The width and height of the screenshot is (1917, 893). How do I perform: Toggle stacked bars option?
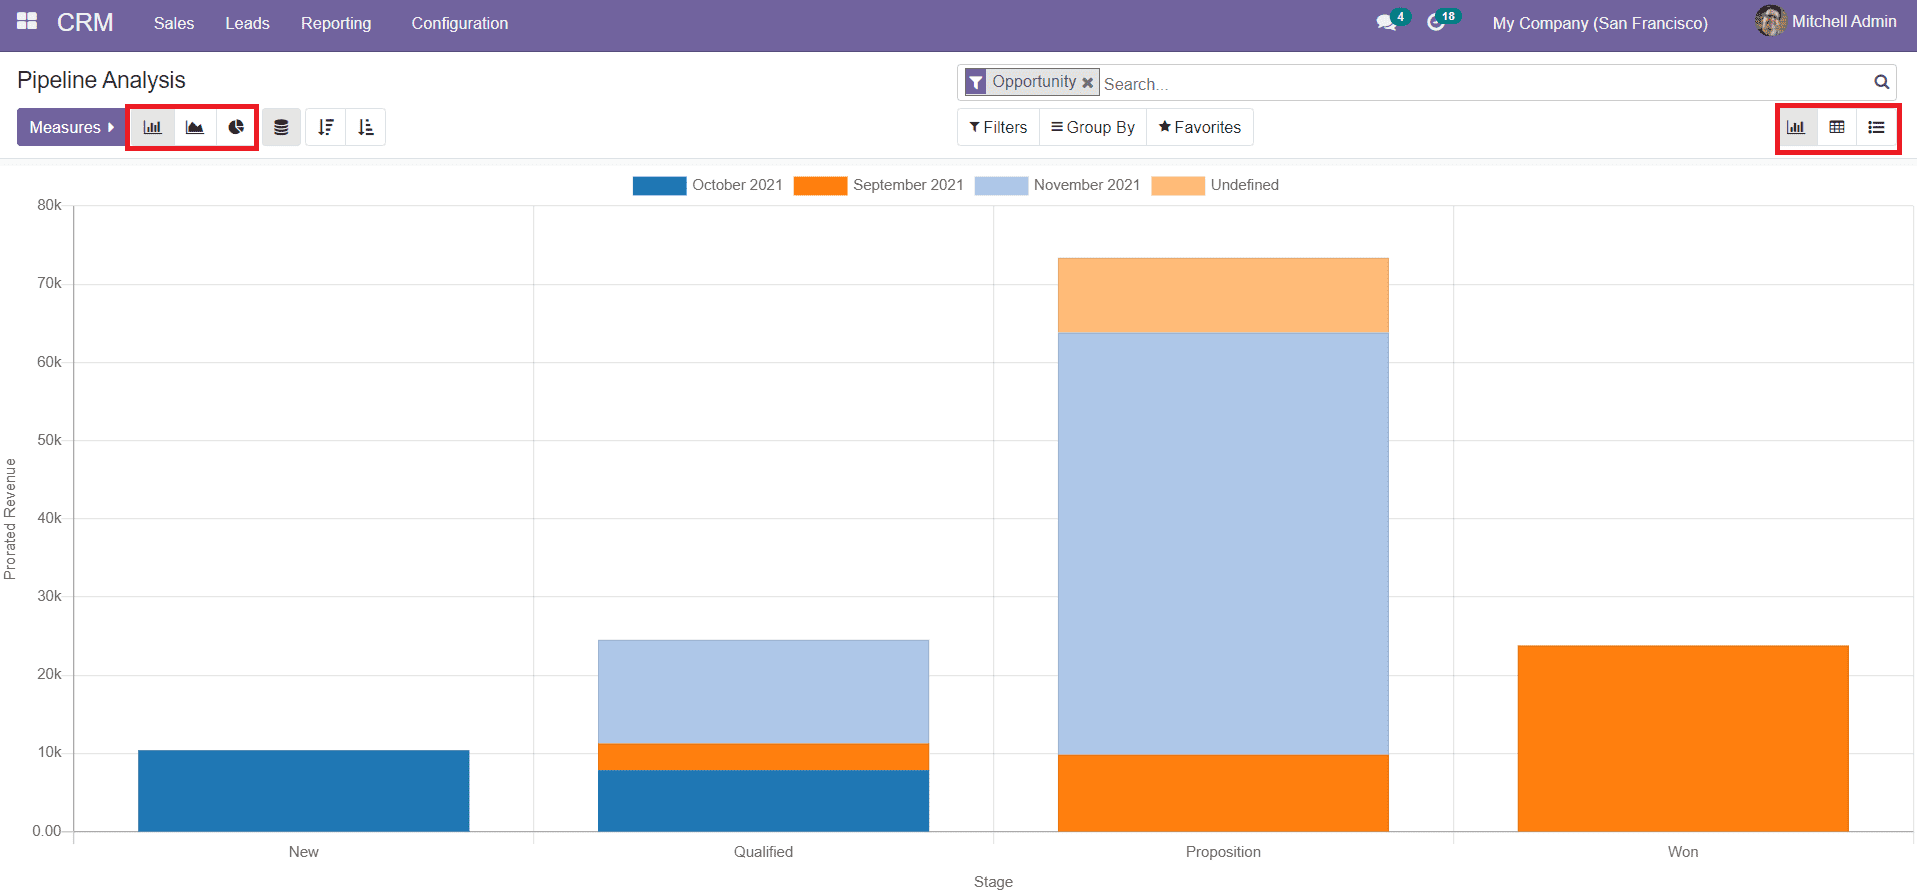281,127
